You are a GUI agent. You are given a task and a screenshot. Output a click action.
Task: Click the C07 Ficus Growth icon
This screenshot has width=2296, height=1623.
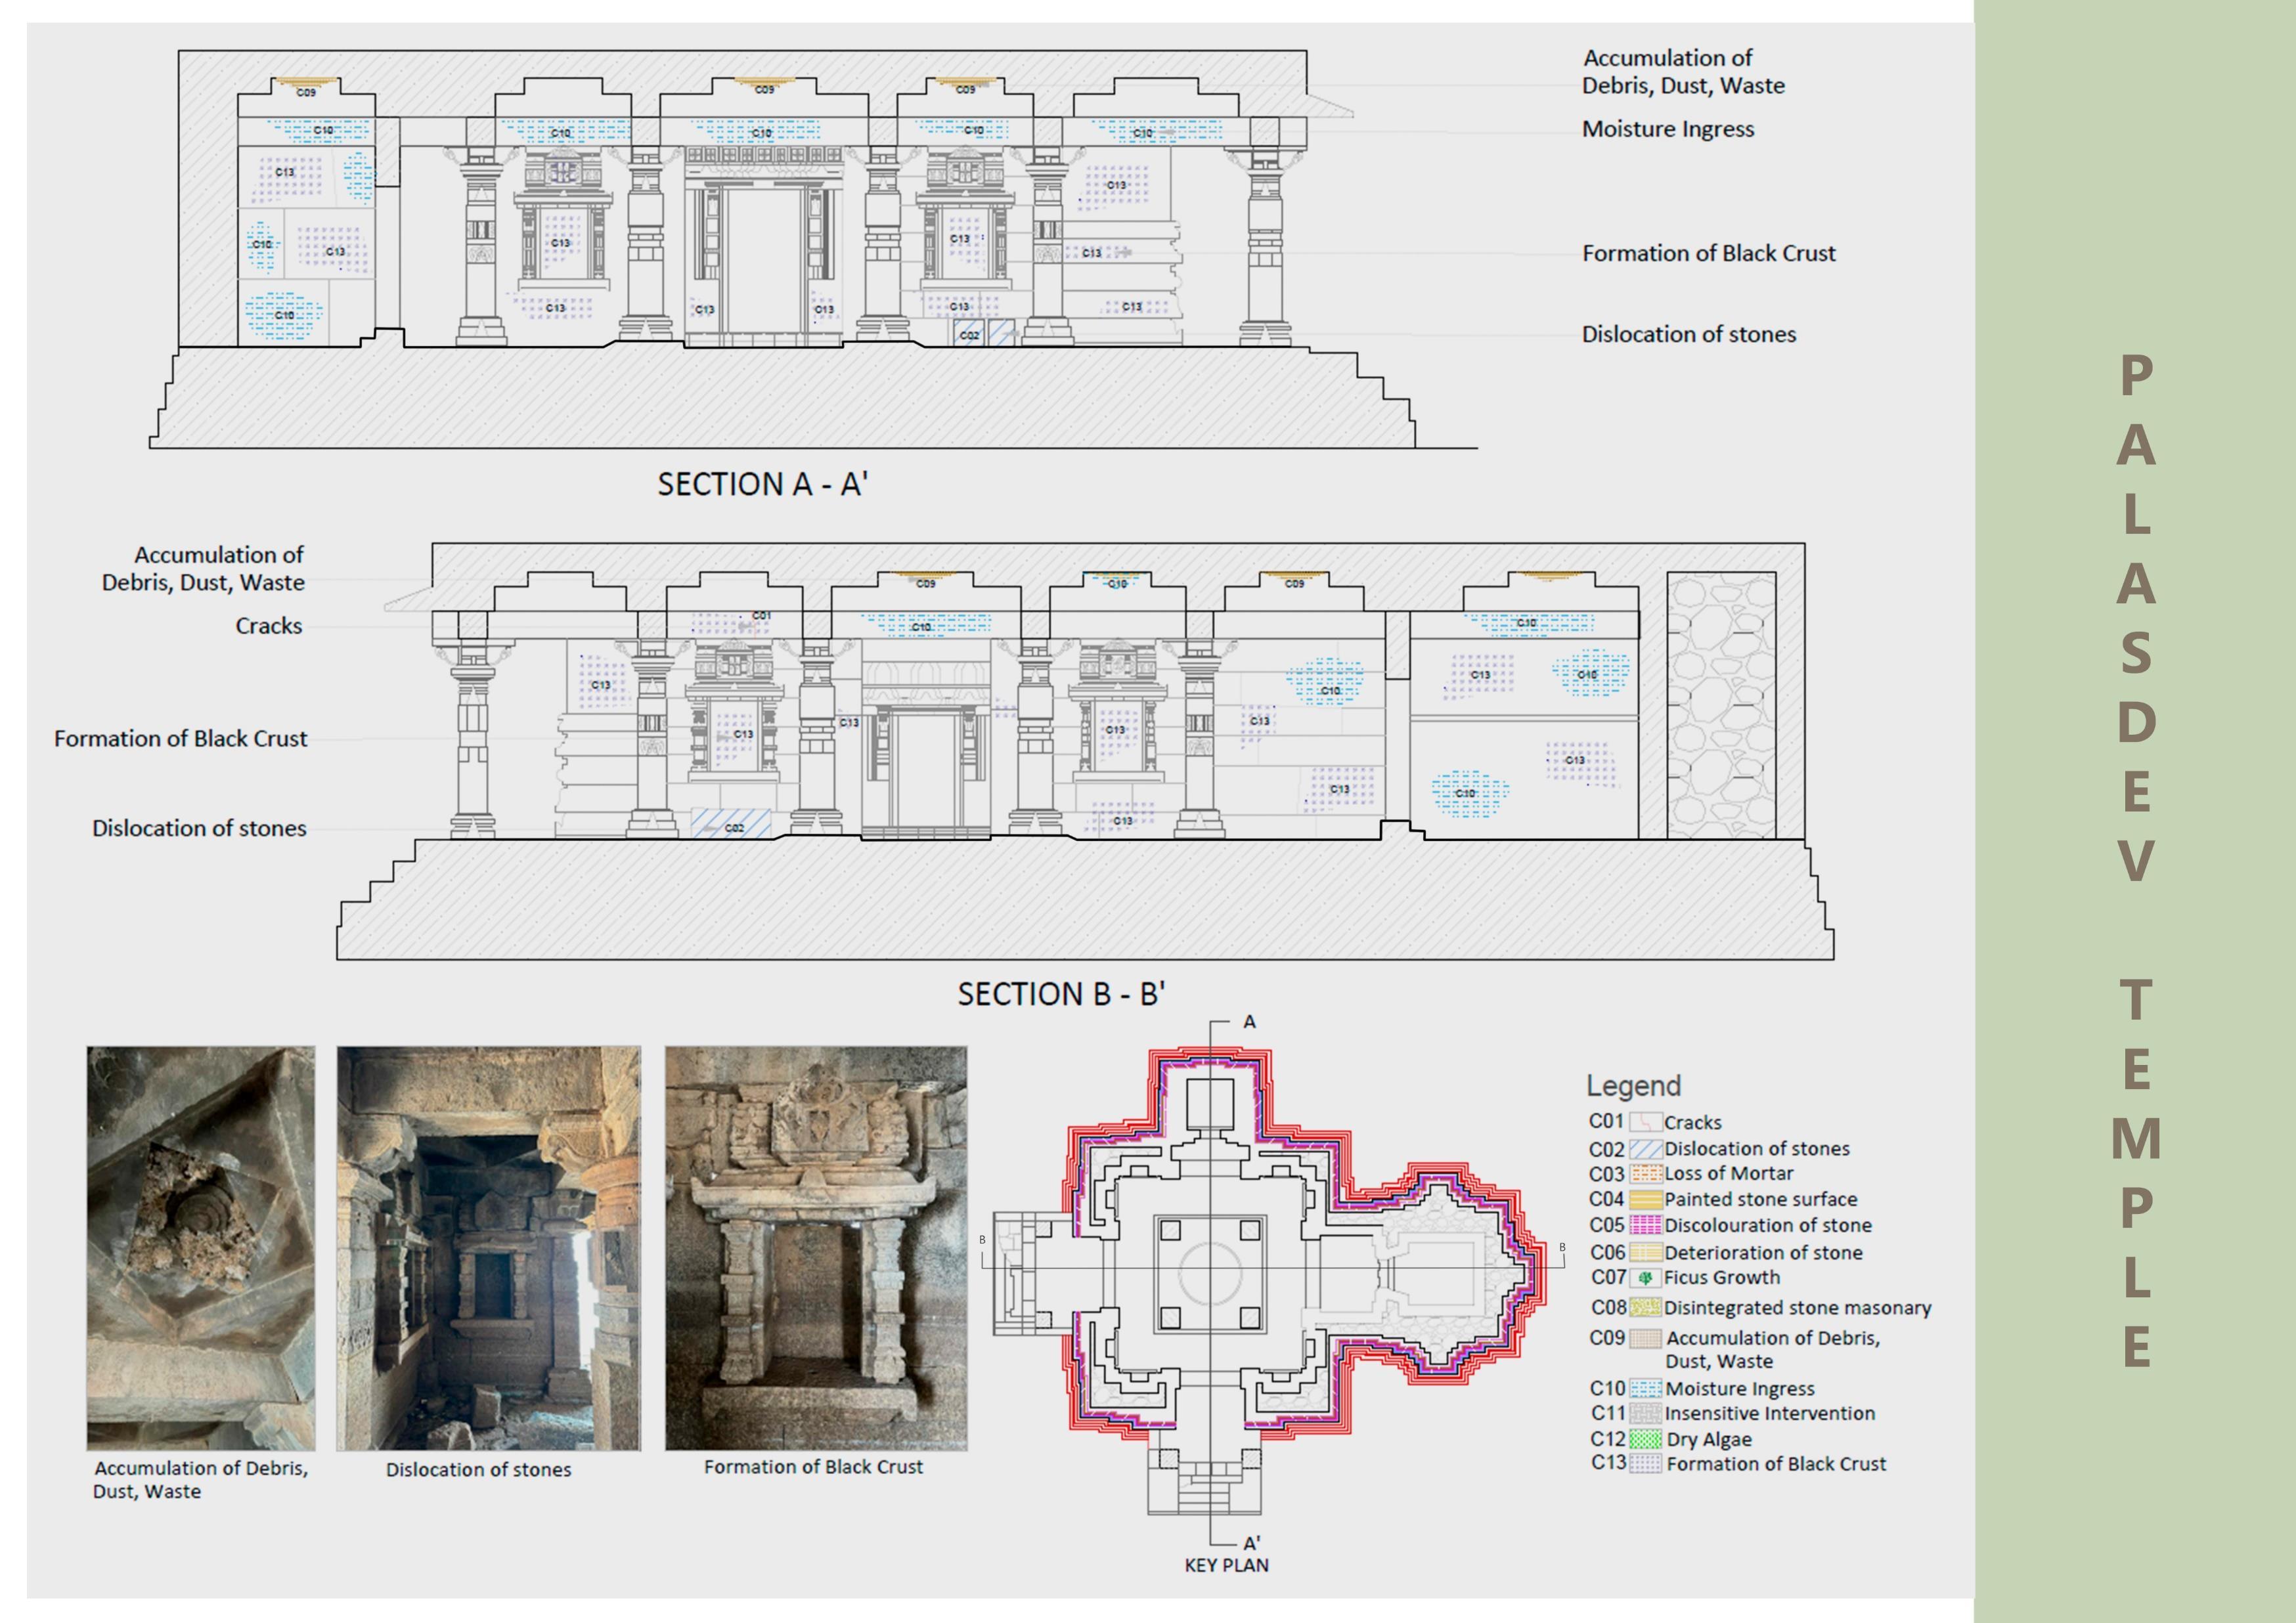click(1646, 1277)
